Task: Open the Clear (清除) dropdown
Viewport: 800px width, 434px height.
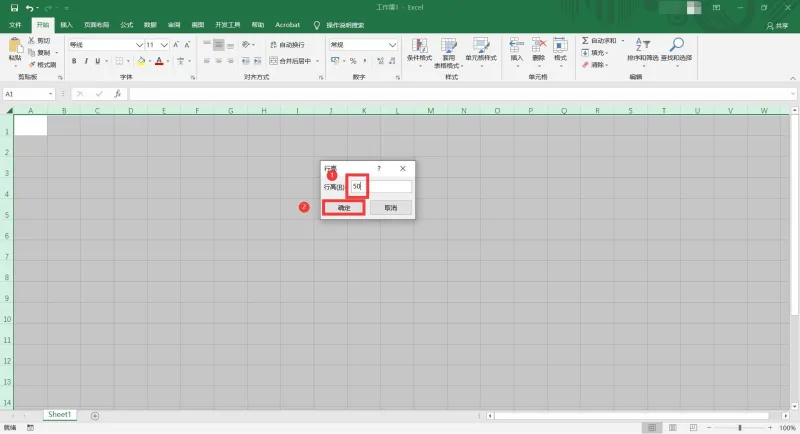Action: [x=595, y=65]
